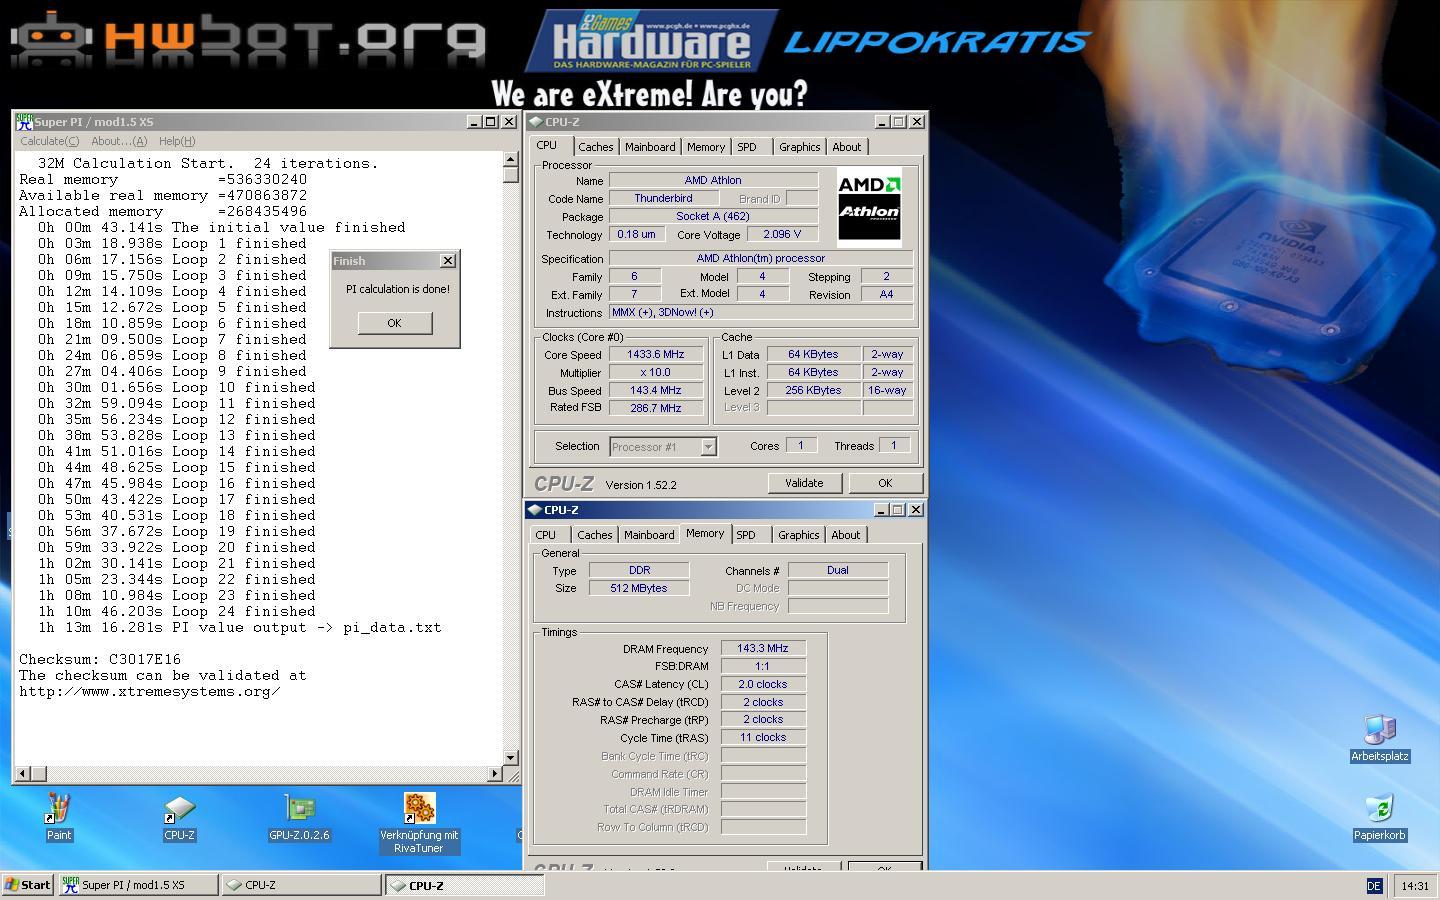Click the Code Name field Thunderbird
Screen dimensions: 1440x900
tap(663, 199)
